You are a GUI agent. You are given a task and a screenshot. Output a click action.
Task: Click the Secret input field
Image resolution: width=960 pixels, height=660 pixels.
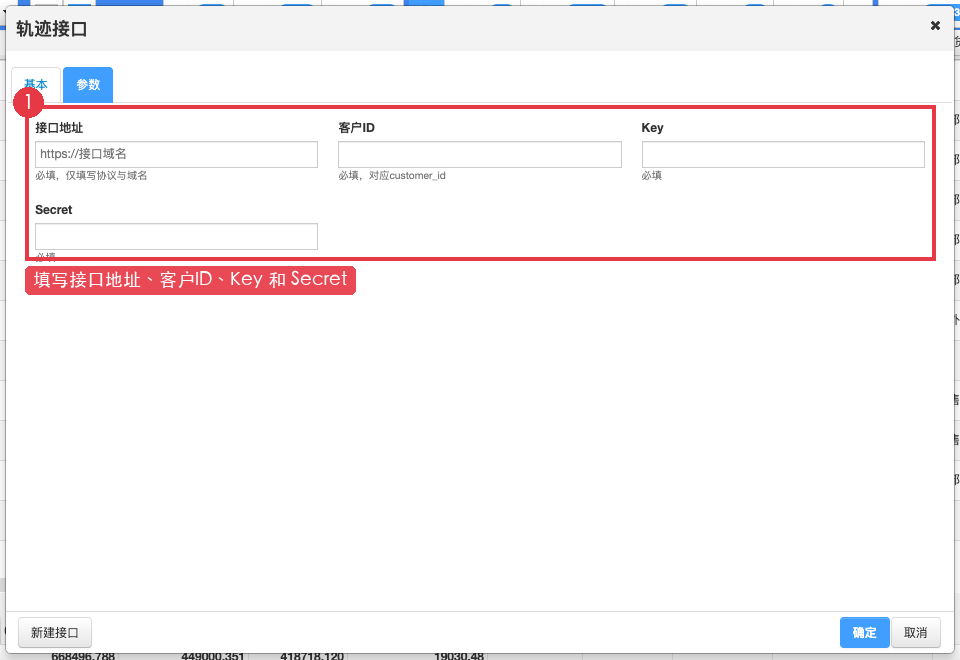(x=176, y=236)
